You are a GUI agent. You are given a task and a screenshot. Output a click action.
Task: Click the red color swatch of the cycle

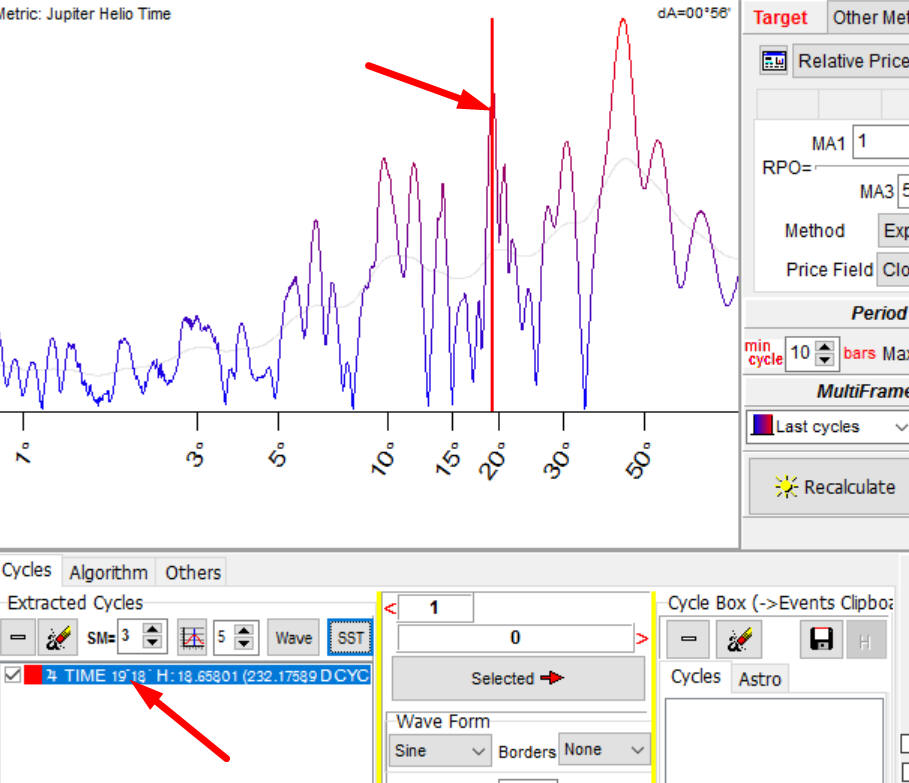click(32, 676)
